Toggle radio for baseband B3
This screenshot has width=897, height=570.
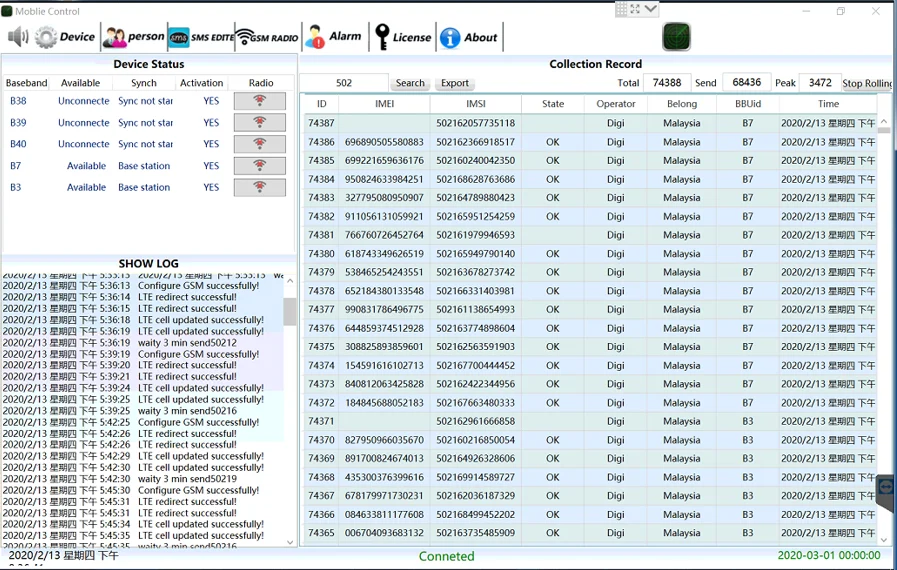[259, 187]
